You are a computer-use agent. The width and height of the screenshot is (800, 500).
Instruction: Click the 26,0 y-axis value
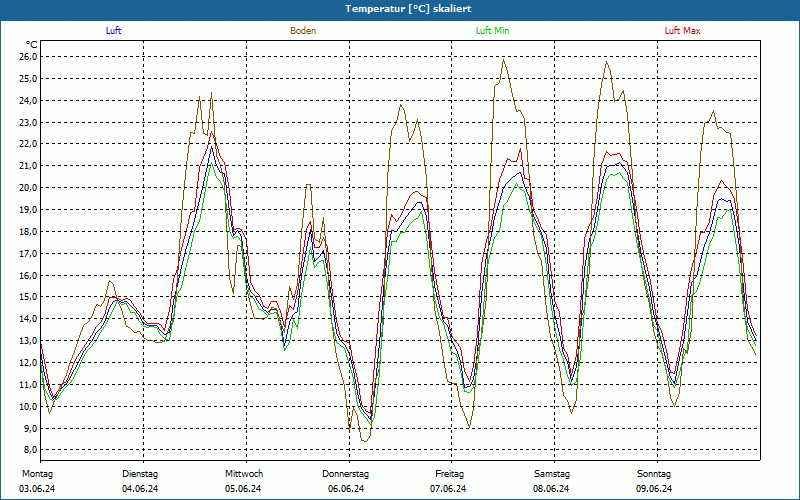[x=28, y=57]
